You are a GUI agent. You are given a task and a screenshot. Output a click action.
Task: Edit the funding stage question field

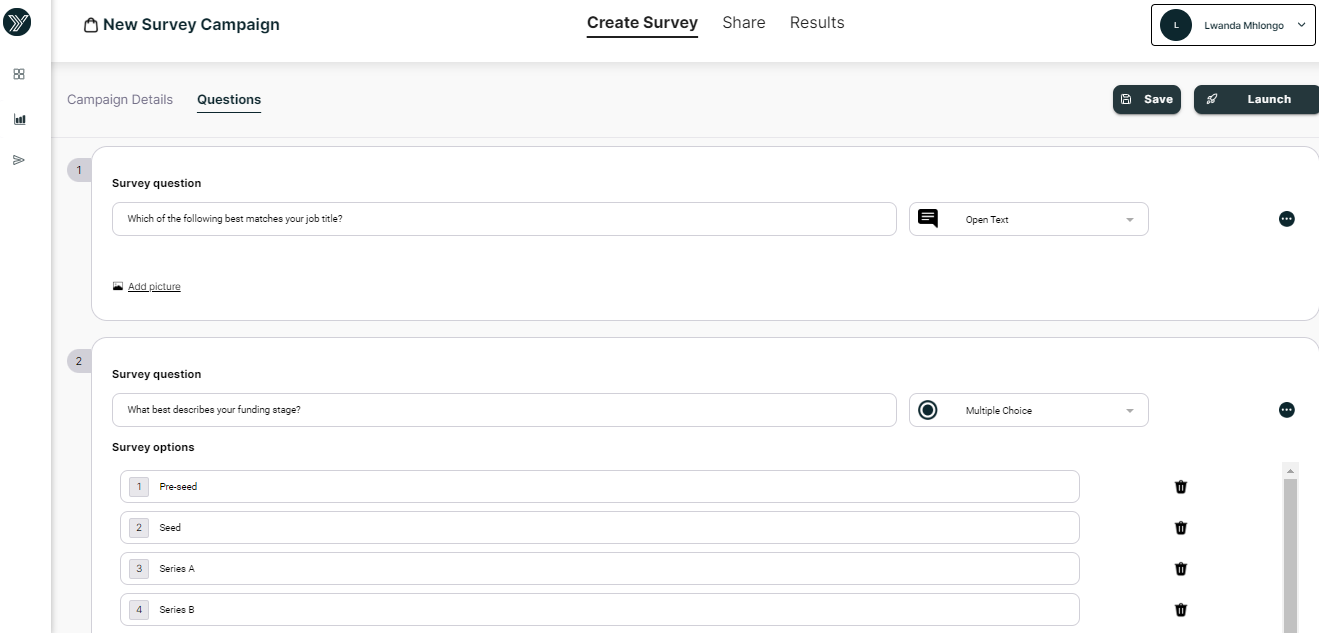(504, 410)
